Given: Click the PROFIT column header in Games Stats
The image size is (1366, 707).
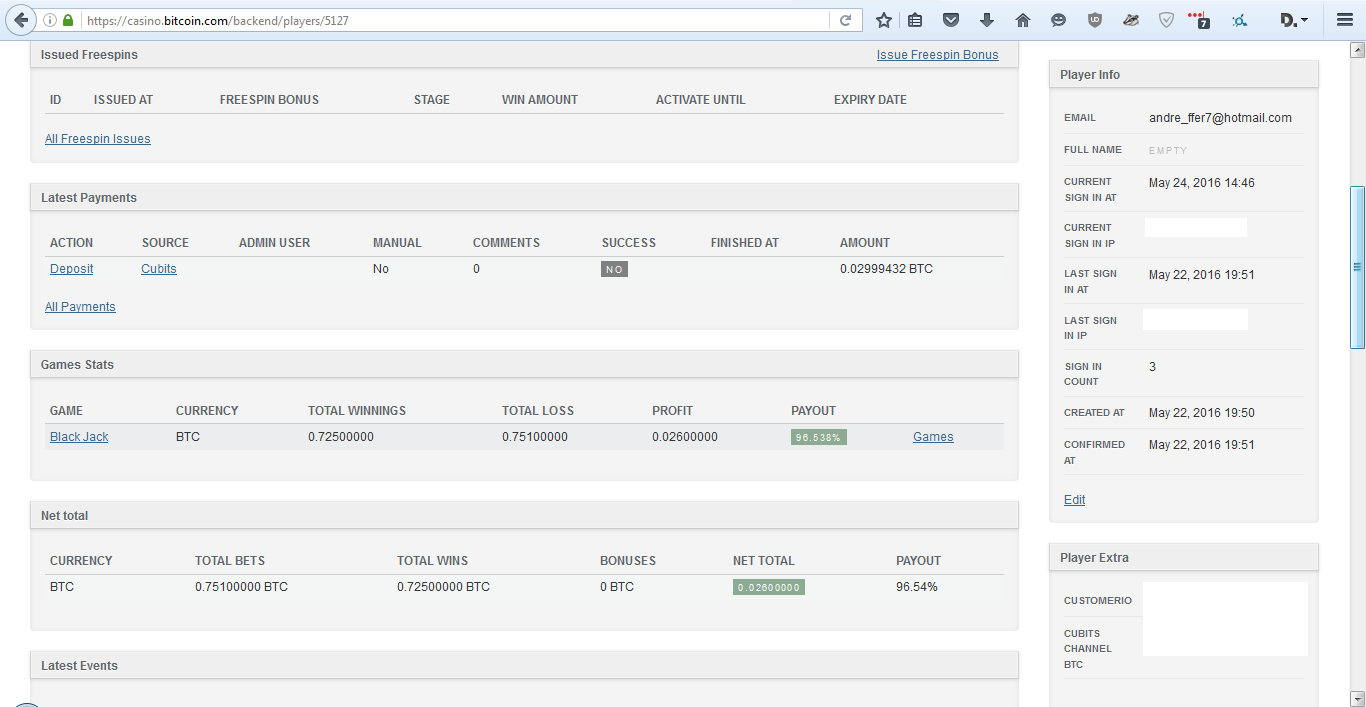Looking at the screenshot, I should pos(672,411).
